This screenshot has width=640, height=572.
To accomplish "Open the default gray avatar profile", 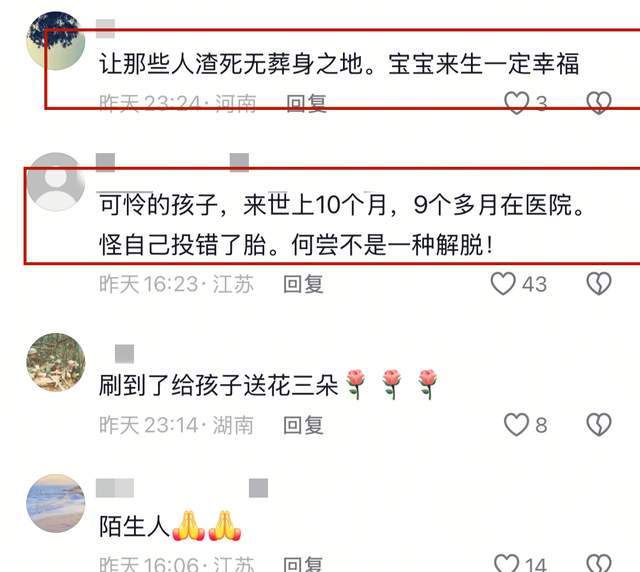I will pyautogui.click(x=56, y=182).
